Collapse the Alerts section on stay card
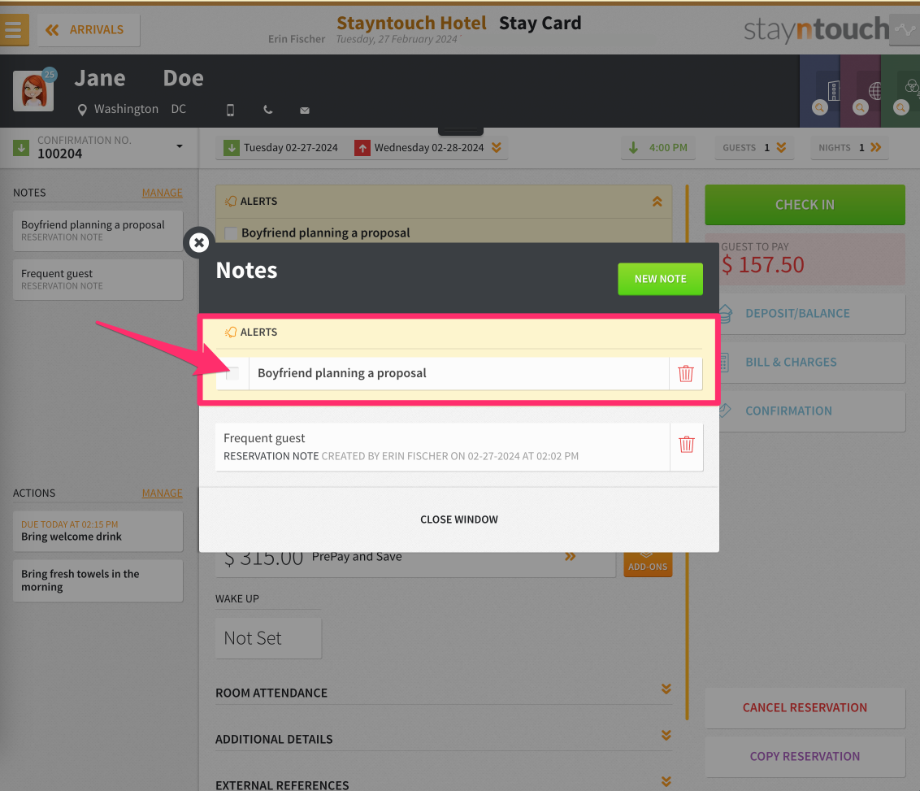This screenshot has height=791, width=920. click(x=657, y=201)
